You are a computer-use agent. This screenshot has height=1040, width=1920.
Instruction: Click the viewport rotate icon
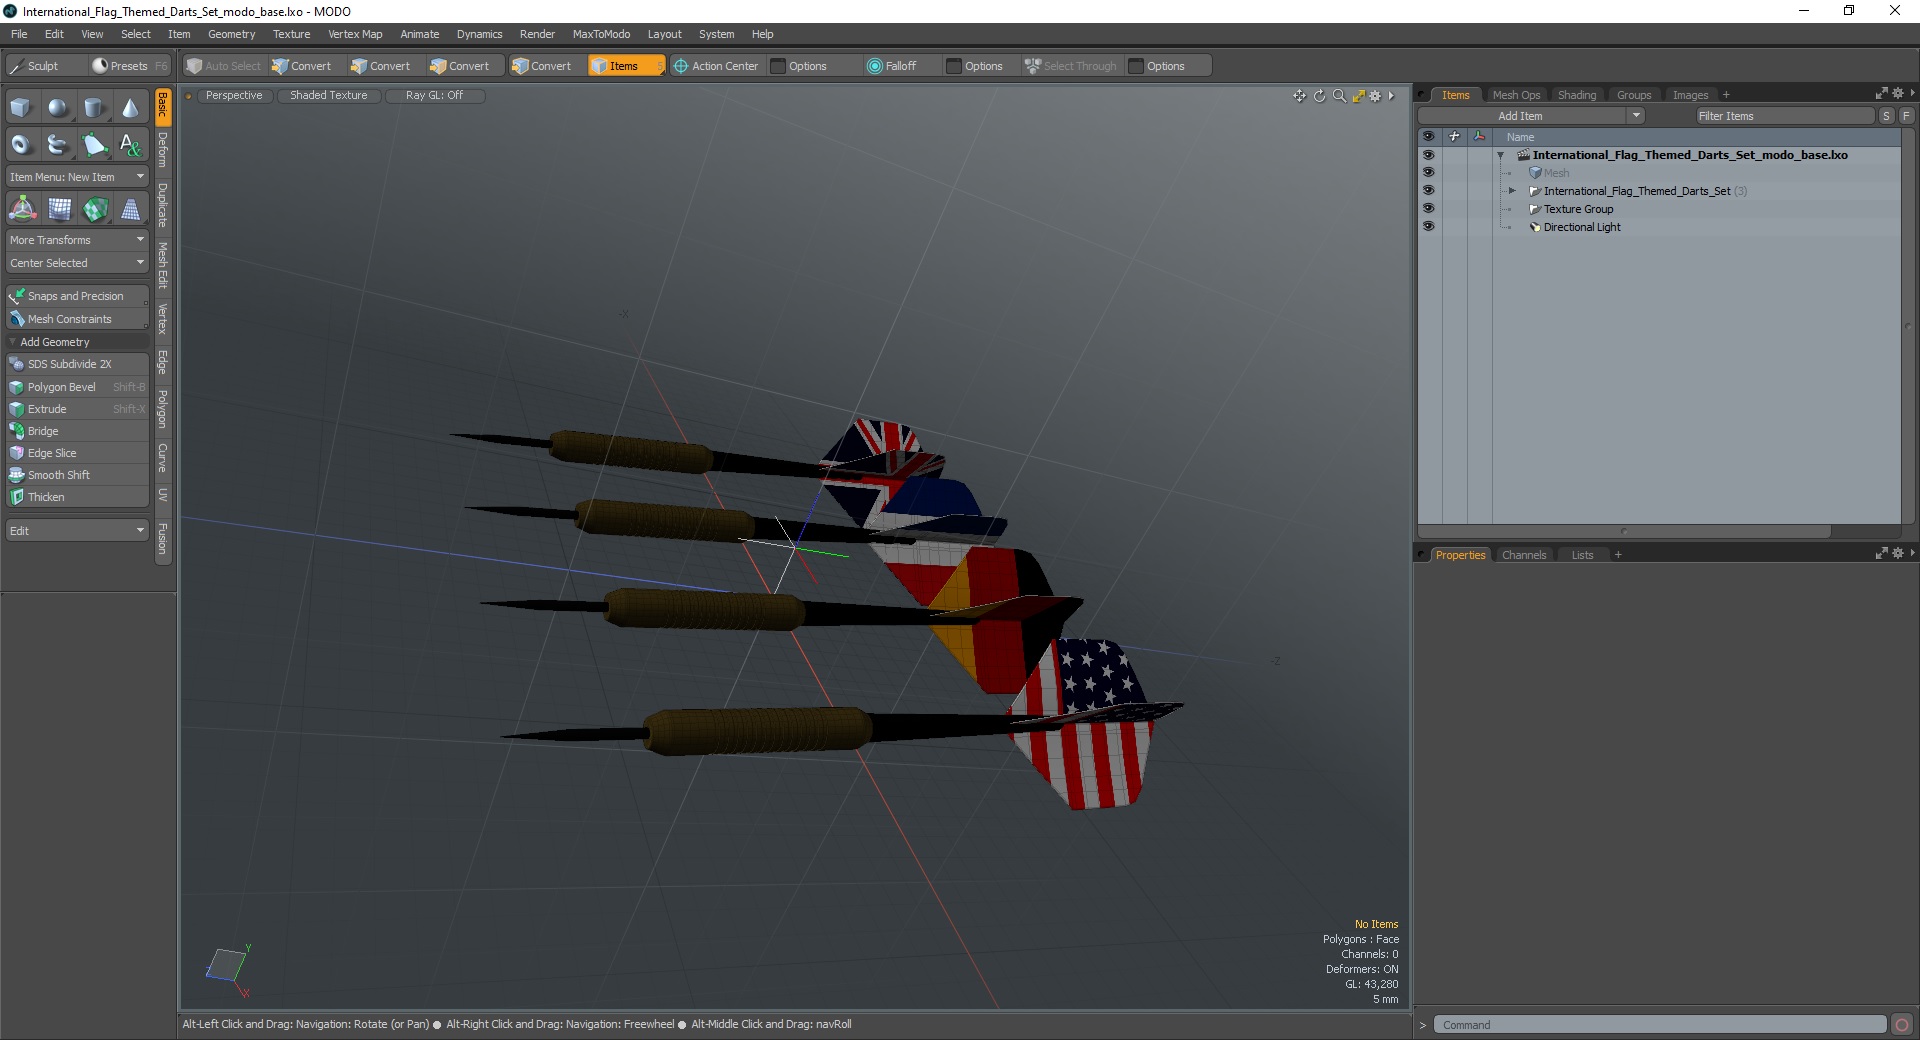[1319, 96]
